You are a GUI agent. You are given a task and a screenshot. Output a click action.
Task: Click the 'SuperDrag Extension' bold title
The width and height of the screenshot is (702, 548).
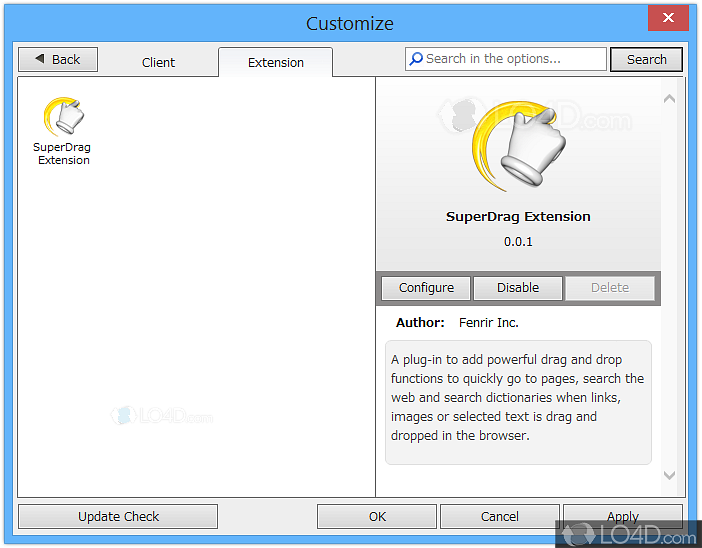point(518,217)
